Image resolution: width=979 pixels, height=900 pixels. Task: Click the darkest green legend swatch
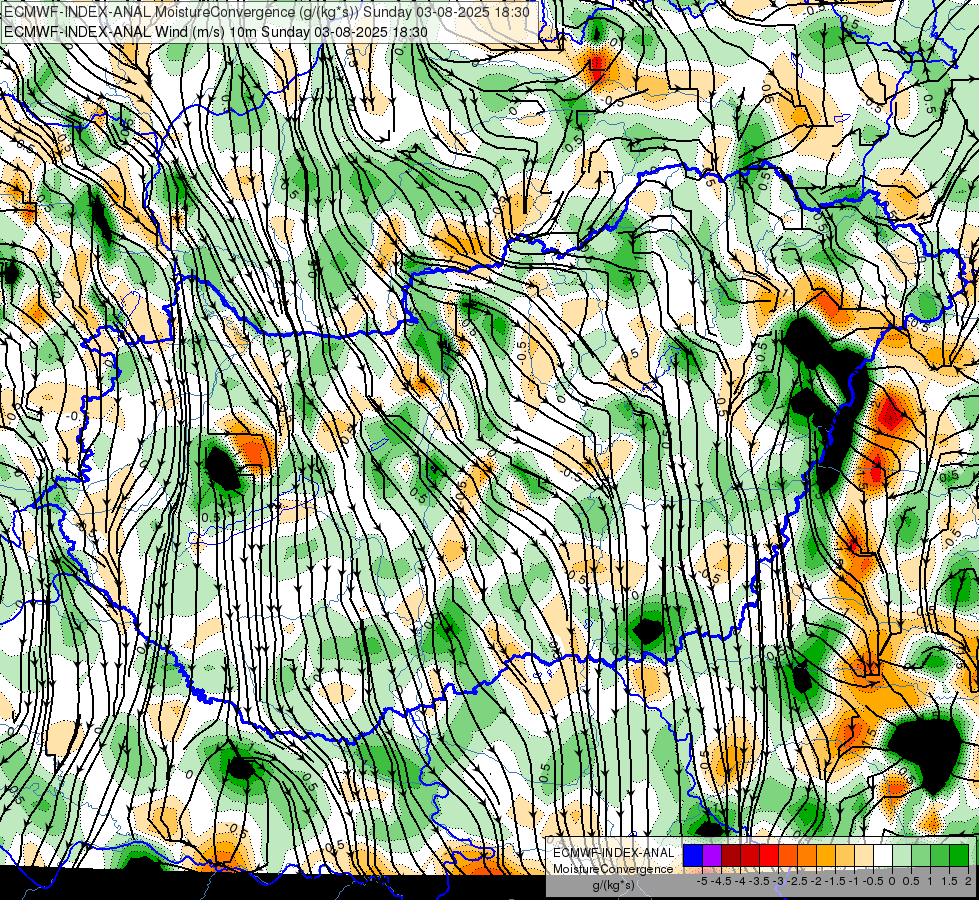pyautogui.click(x=958, y=856)
